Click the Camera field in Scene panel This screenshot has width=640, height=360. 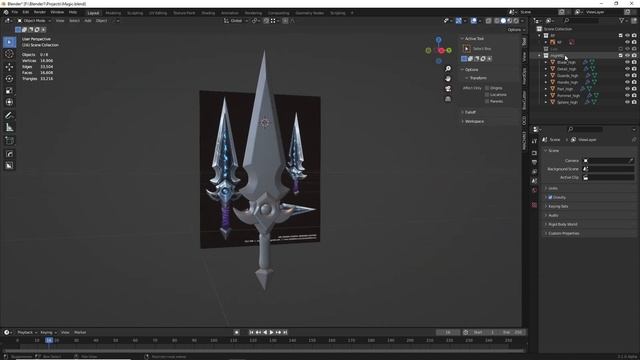[x=608, y=161]
